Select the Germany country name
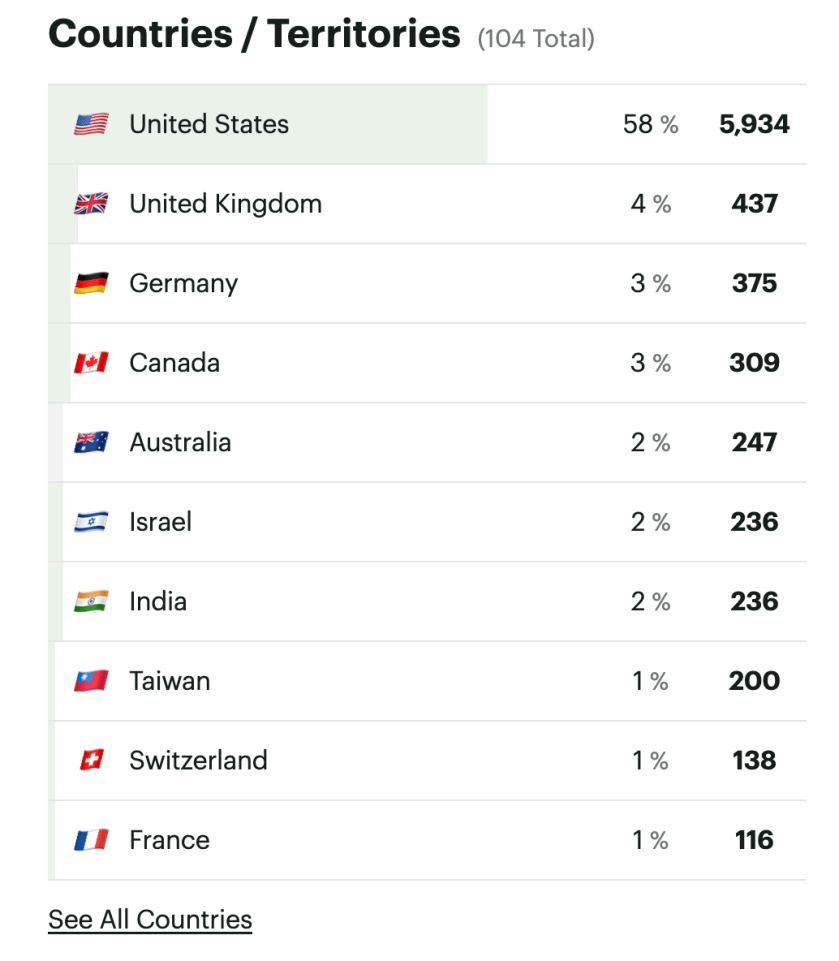839x961 pixels. pyautogui.click(x=183, y=284)
